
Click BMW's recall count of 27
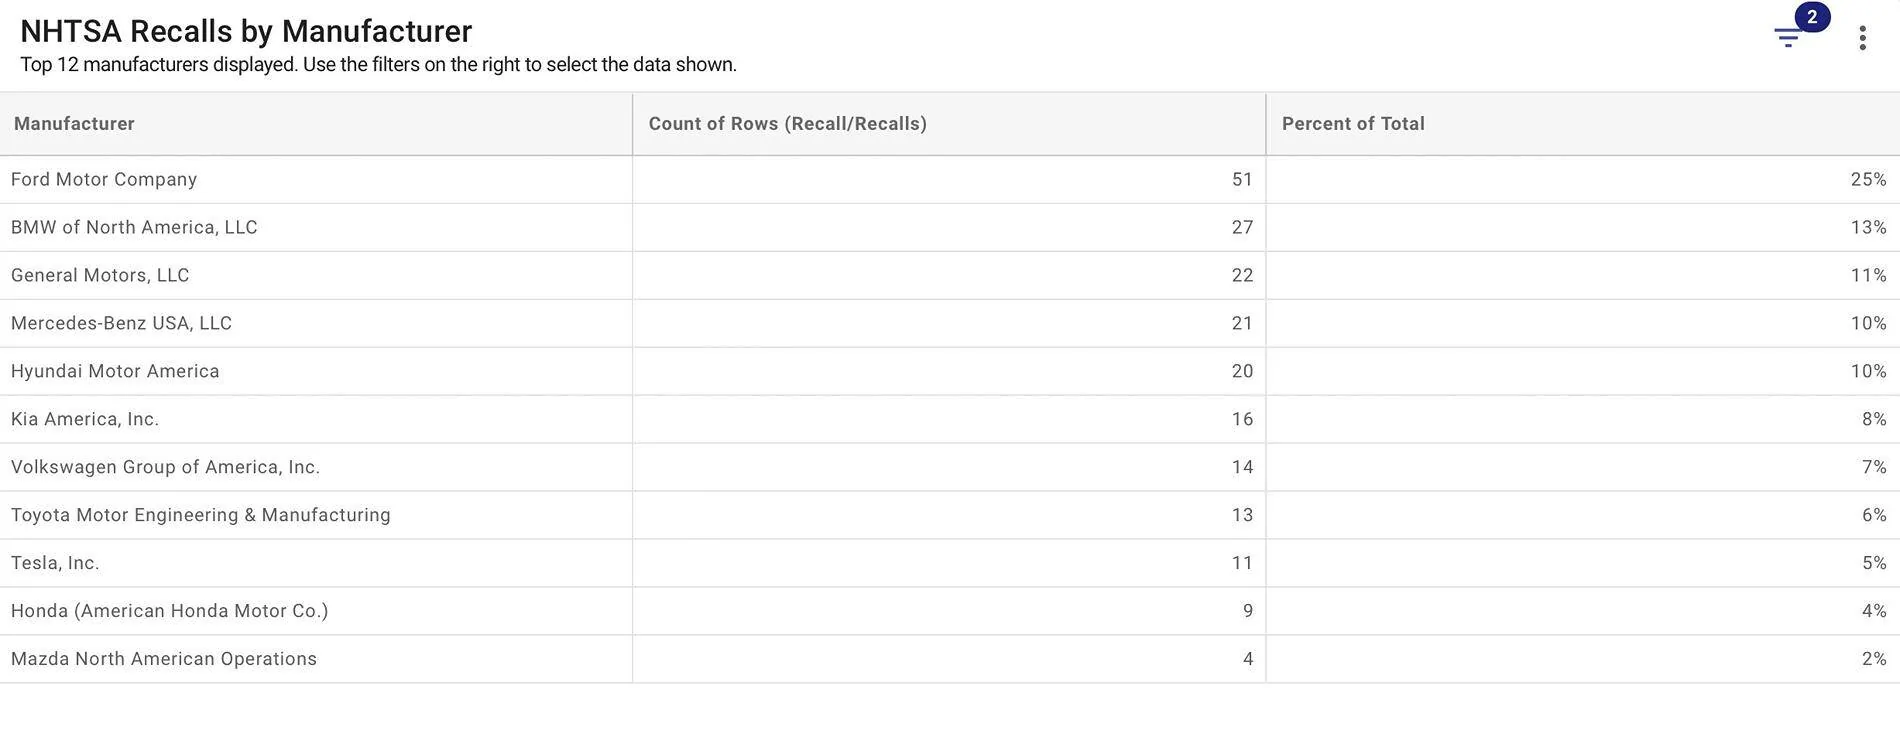[1242, 227]
